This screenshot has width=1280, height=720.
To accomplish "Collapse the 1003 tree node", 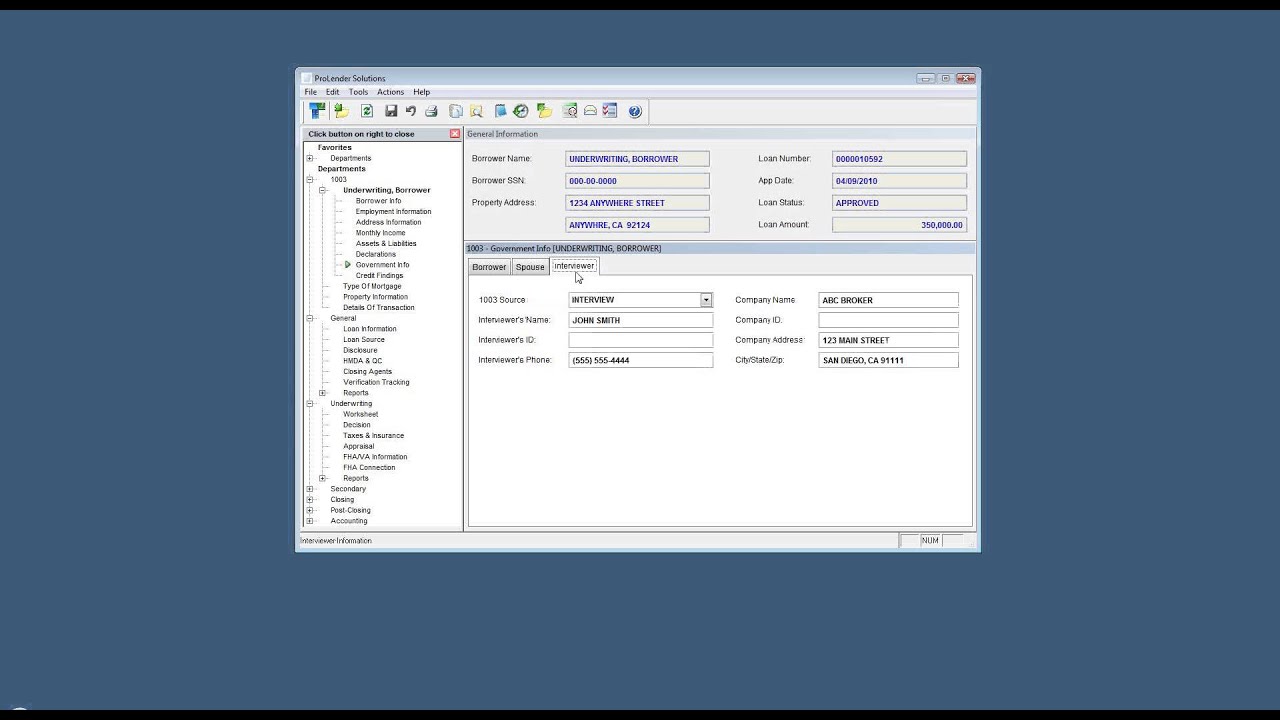I will pos(310,179).
